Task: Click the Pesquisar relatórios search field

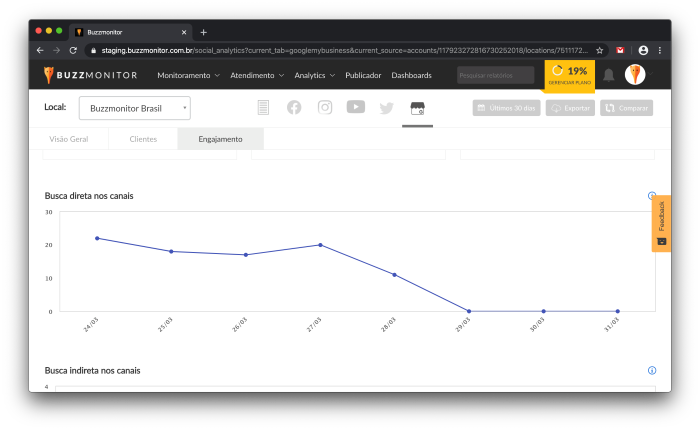Action: pos(496,75)
